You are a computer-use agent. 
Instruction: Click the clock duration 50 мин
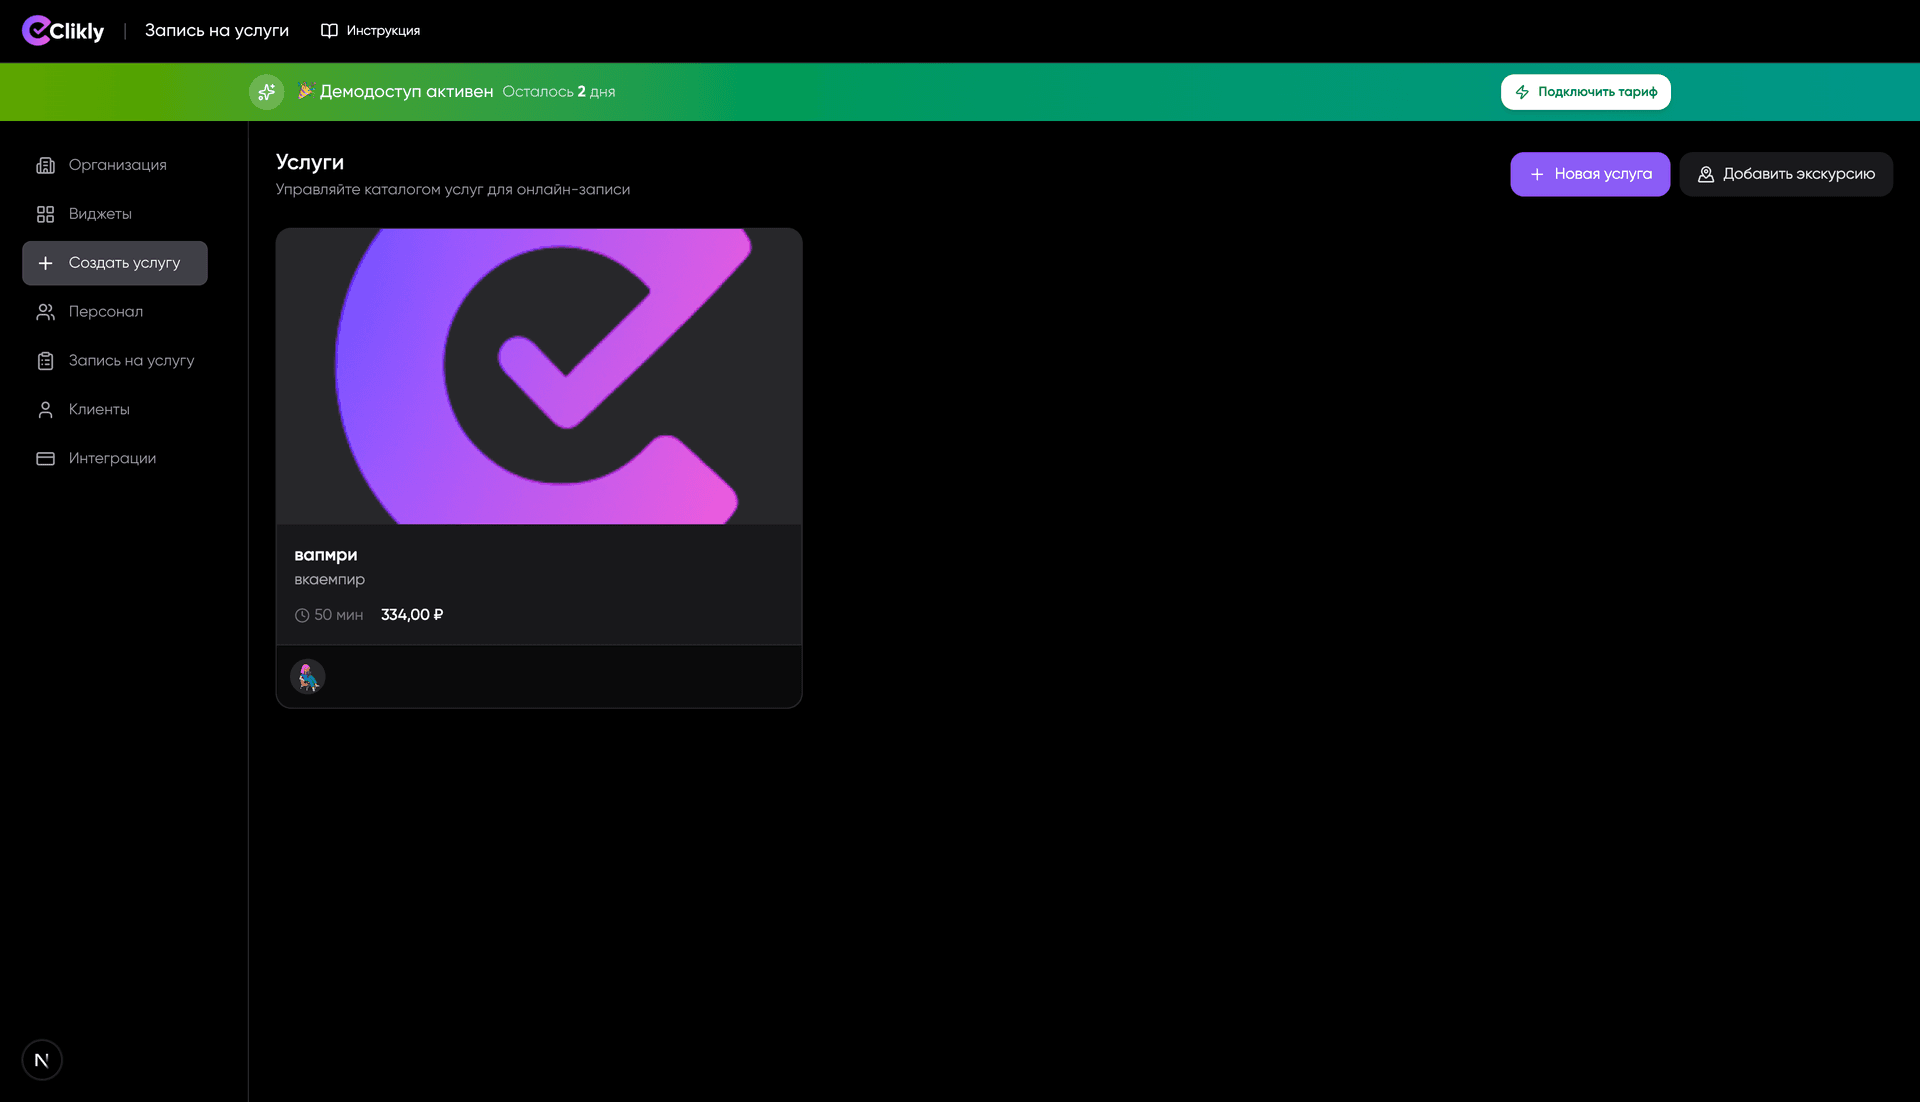[x=329, y=615]
